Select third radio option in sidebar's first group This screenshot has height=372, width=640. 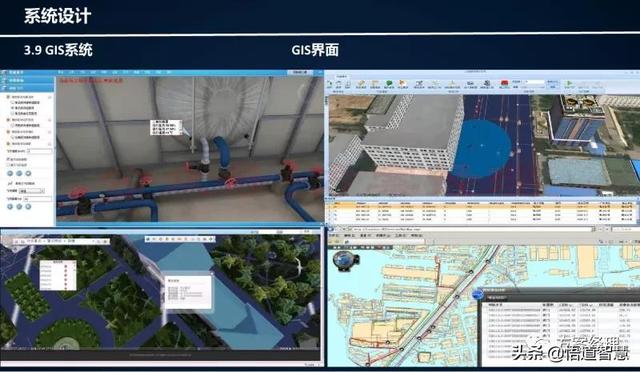coord(12,113)
